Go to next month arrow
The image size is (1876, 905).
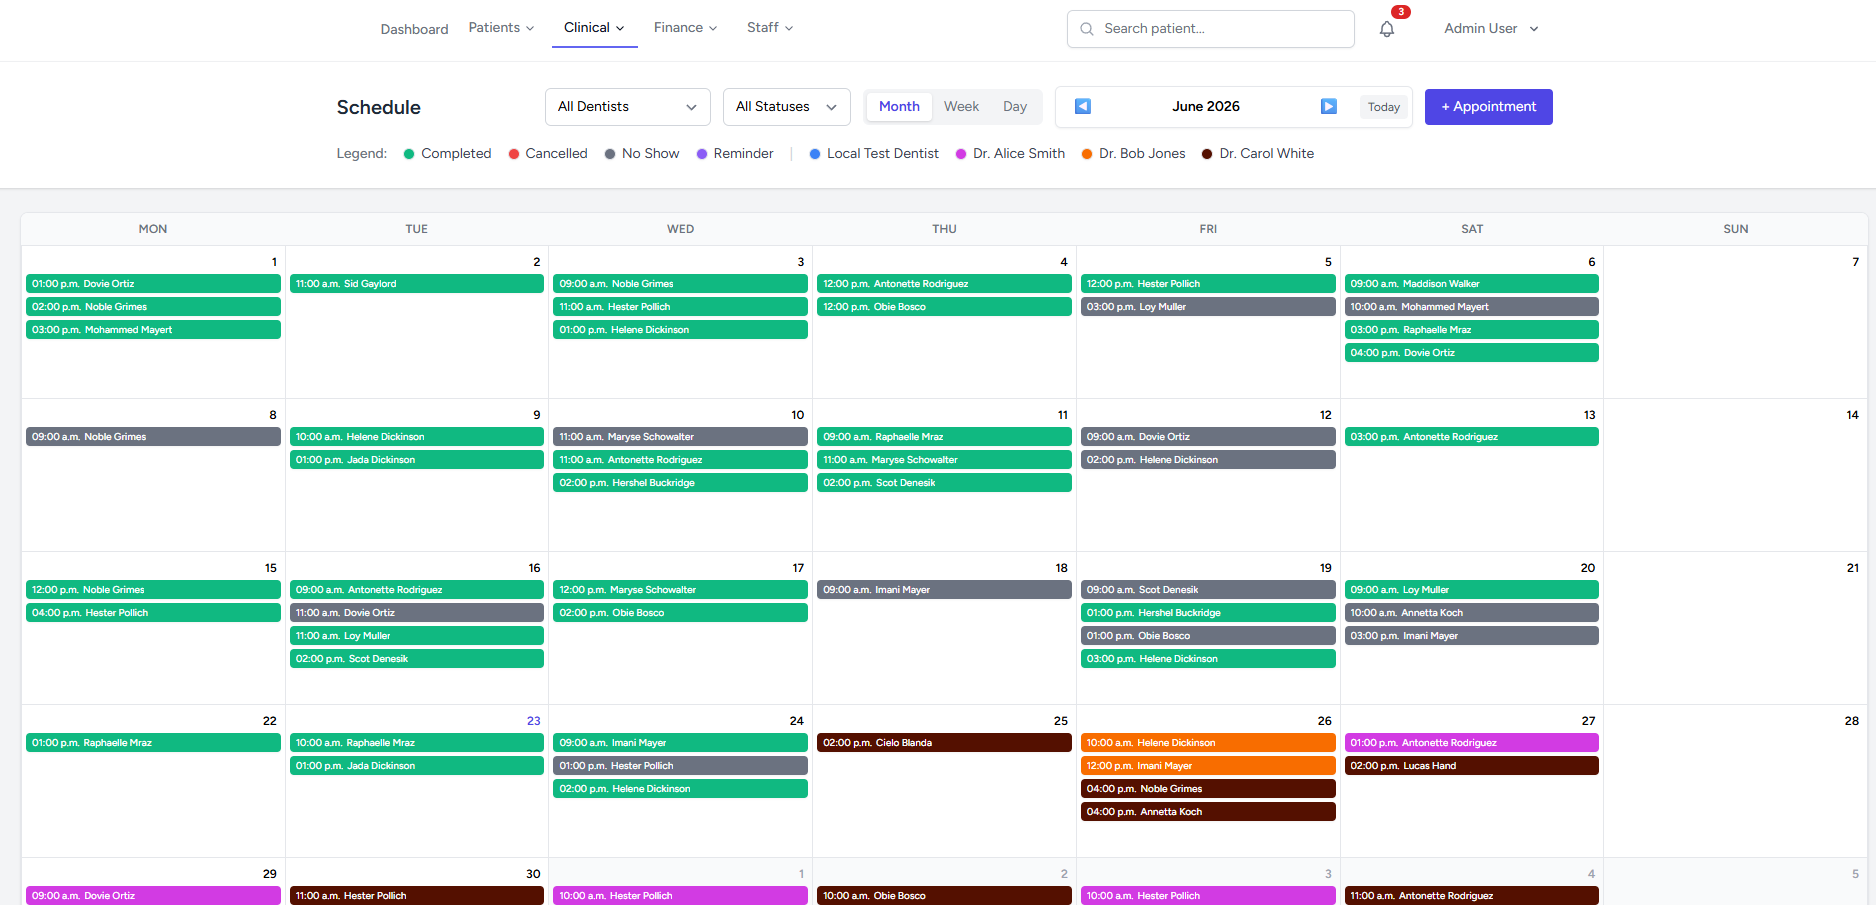click(1329, 106)
